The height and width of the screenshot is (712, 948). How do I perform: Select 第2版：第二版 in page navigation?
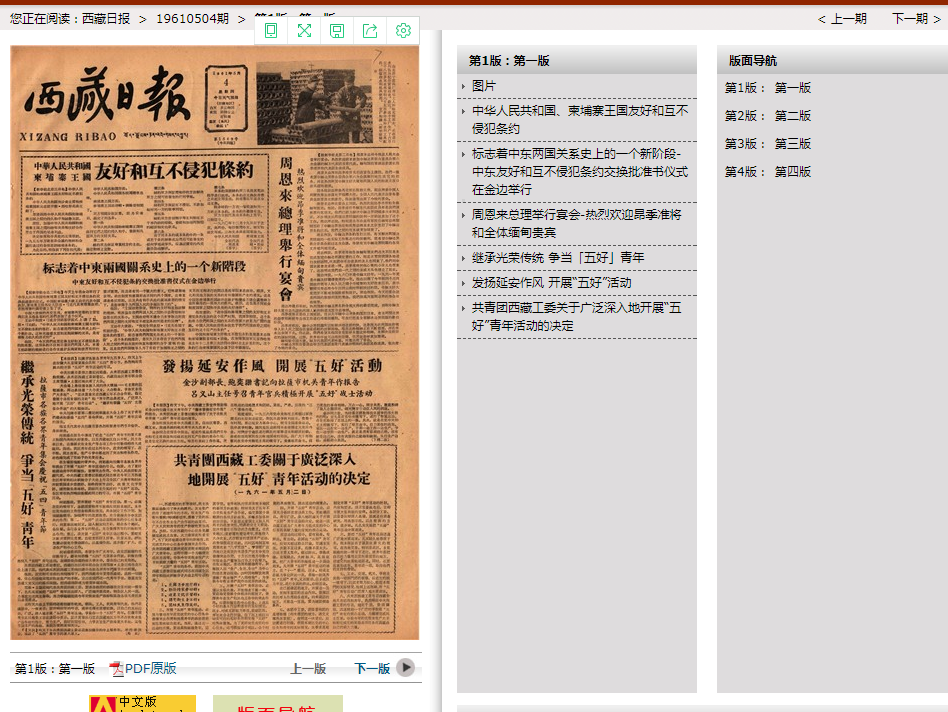768,115
